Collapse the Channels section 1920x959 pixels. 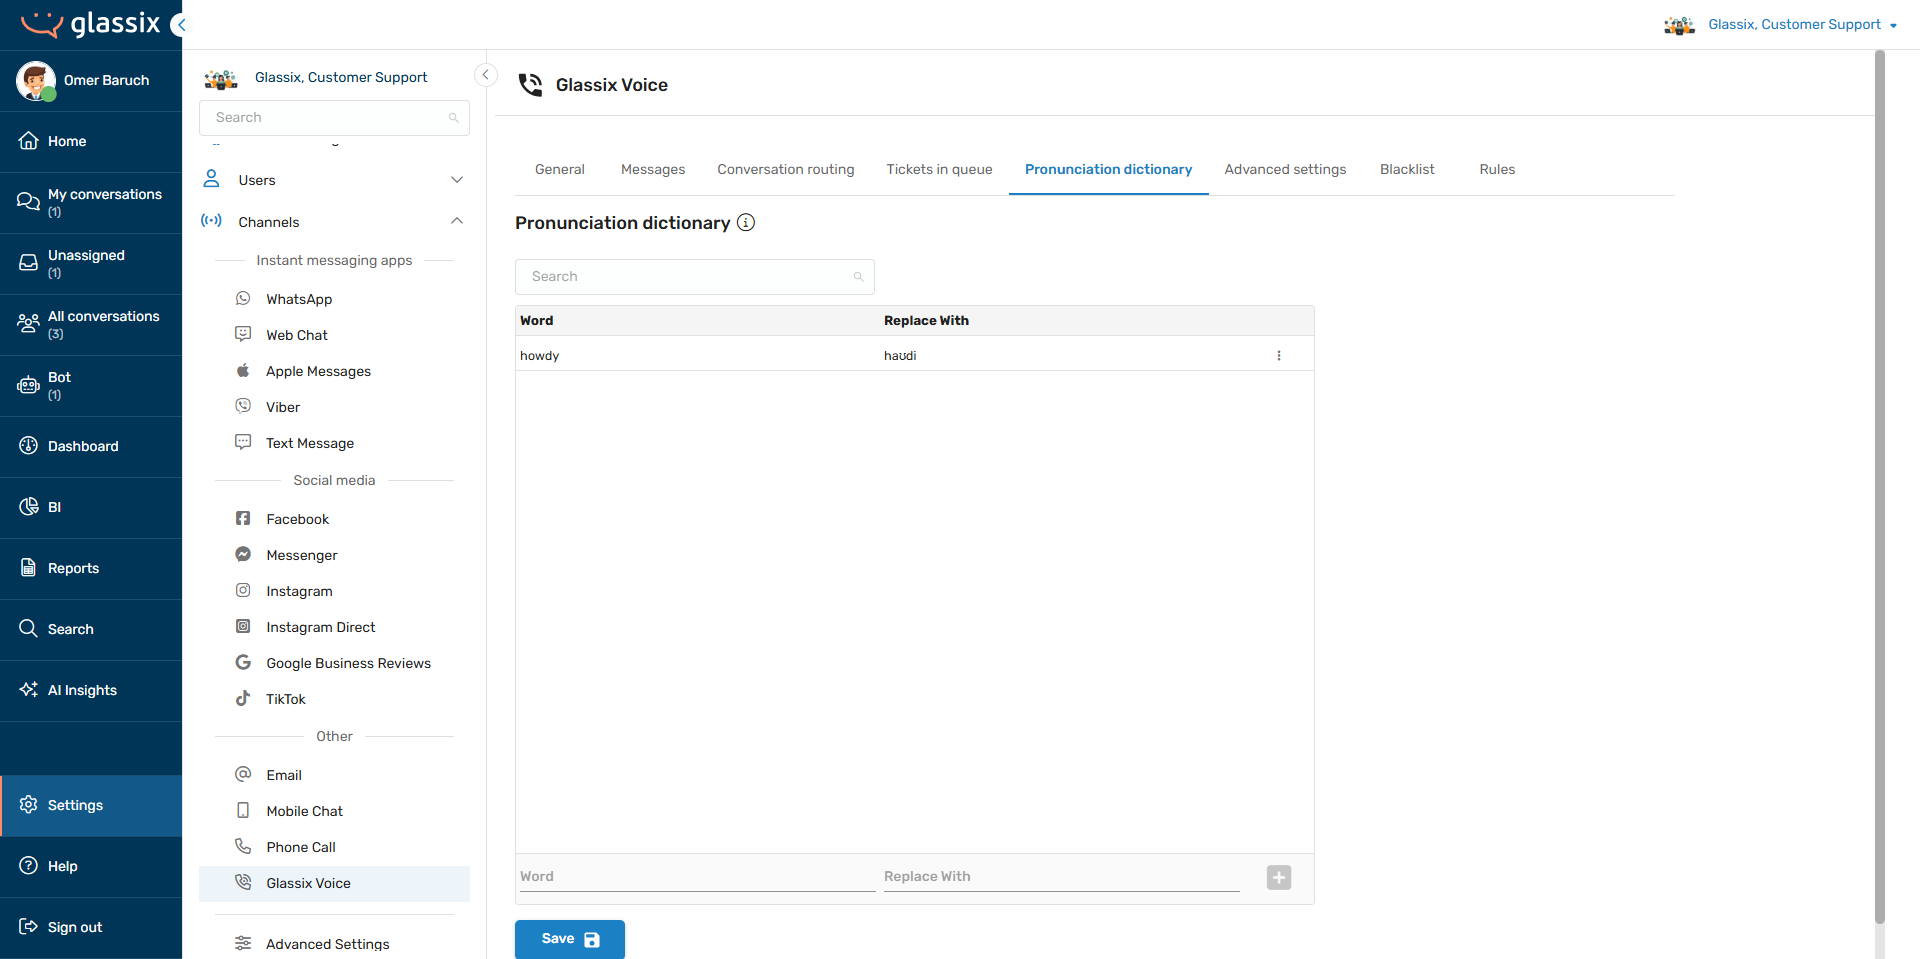[457, 221]
